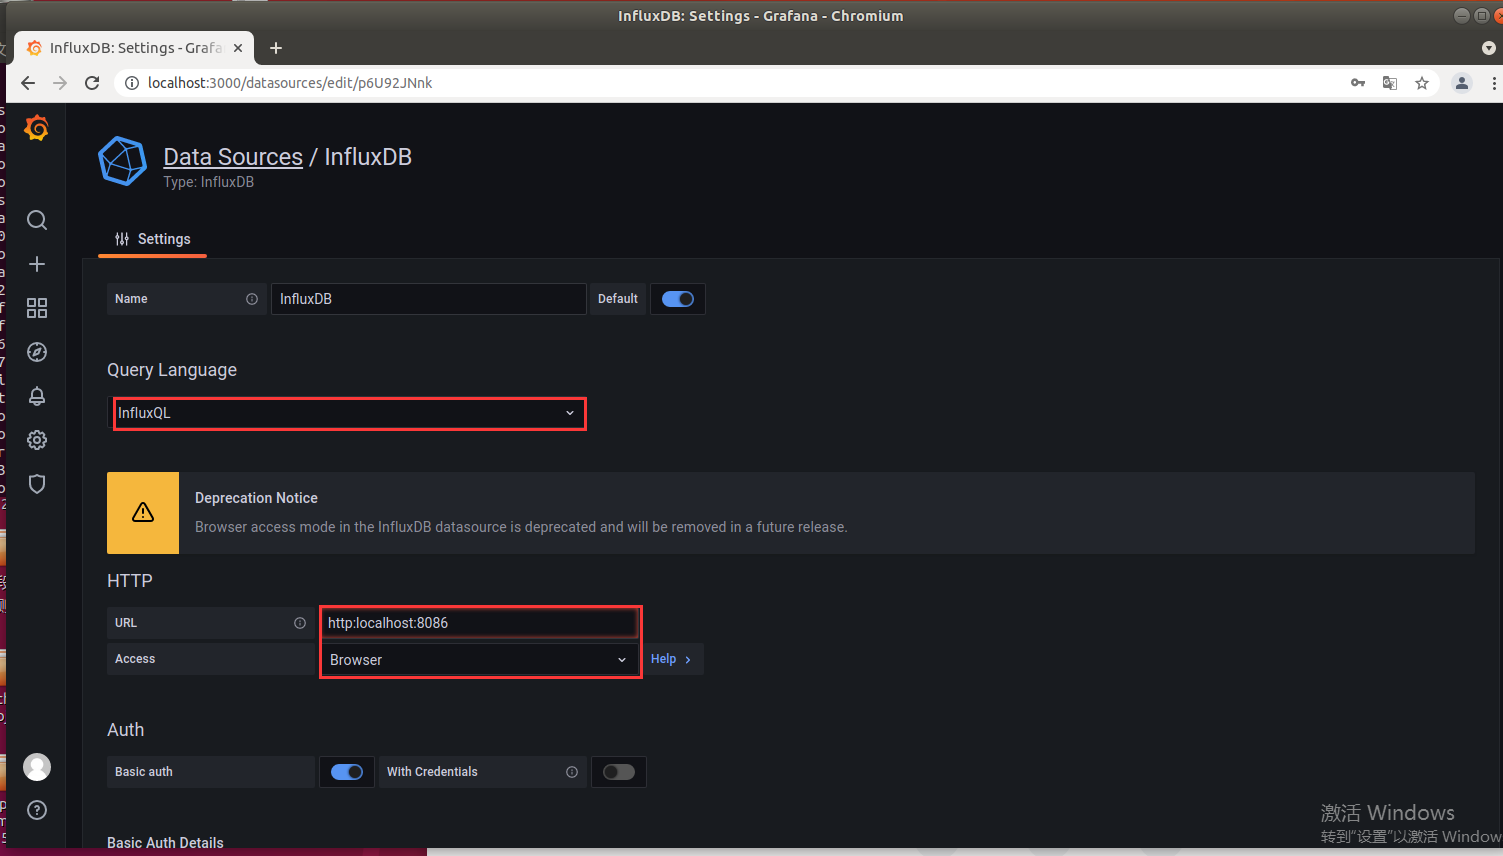1503x856 pixels.
Task: Click the translate page icon
Action: point(1390,83)
